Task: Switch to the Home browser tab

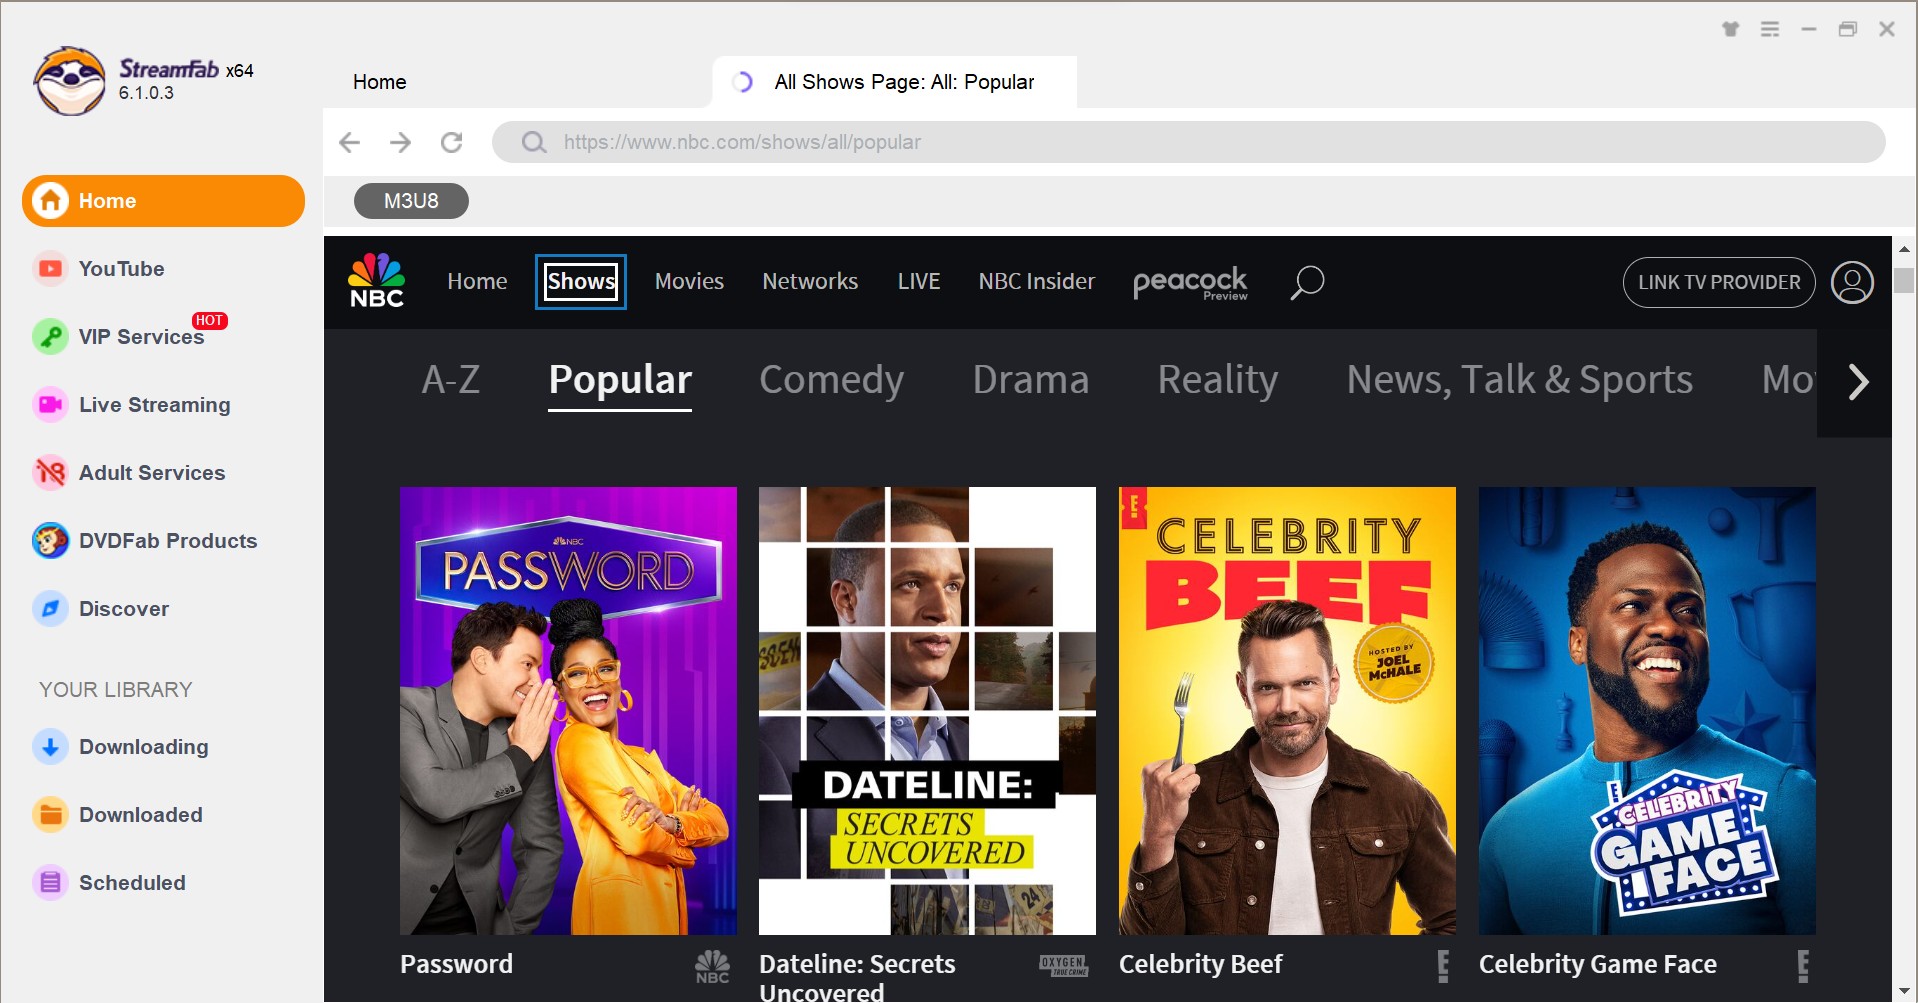Action: click(380, 82)
